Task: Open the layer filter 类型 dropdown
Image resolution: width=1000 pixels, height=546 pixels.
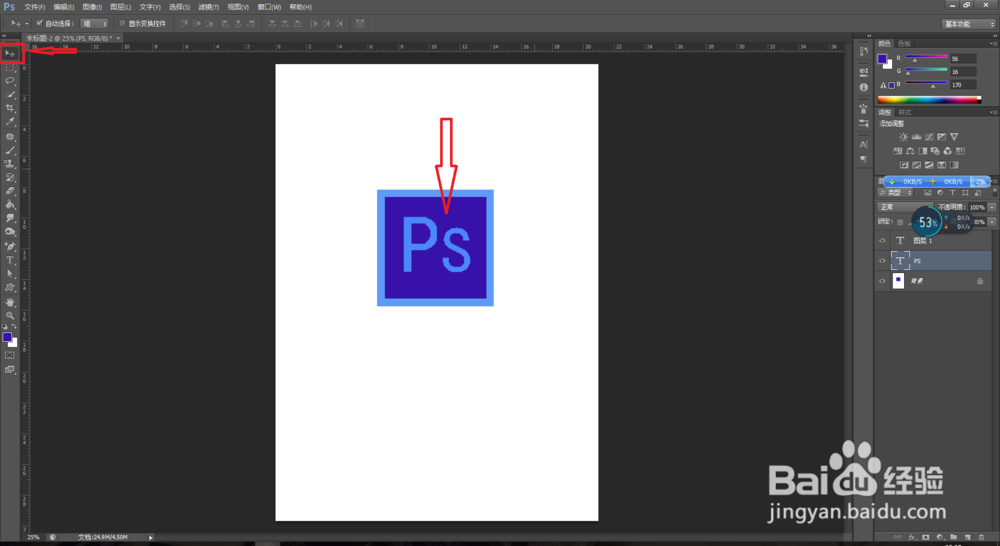Action: coord(895,193)
